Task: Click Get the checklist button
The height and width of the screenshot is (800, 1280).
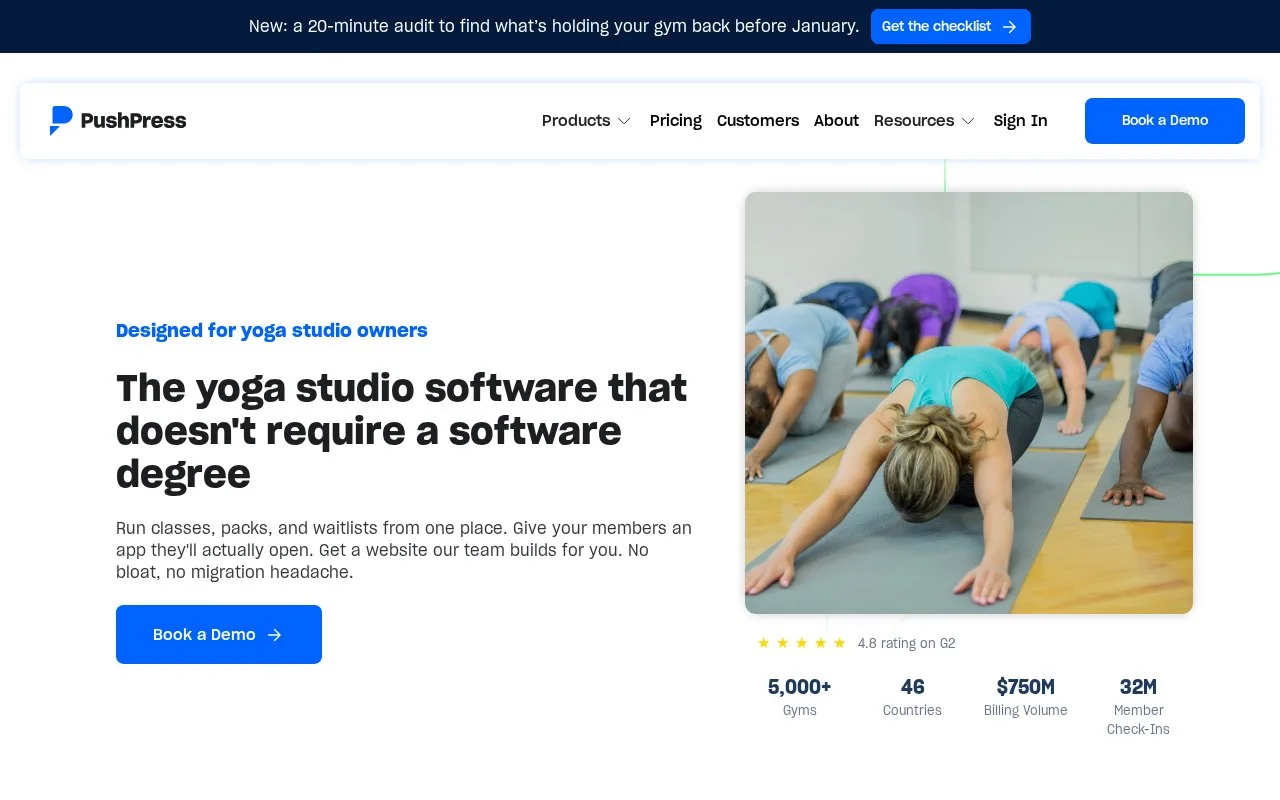Action: point(951,27)
